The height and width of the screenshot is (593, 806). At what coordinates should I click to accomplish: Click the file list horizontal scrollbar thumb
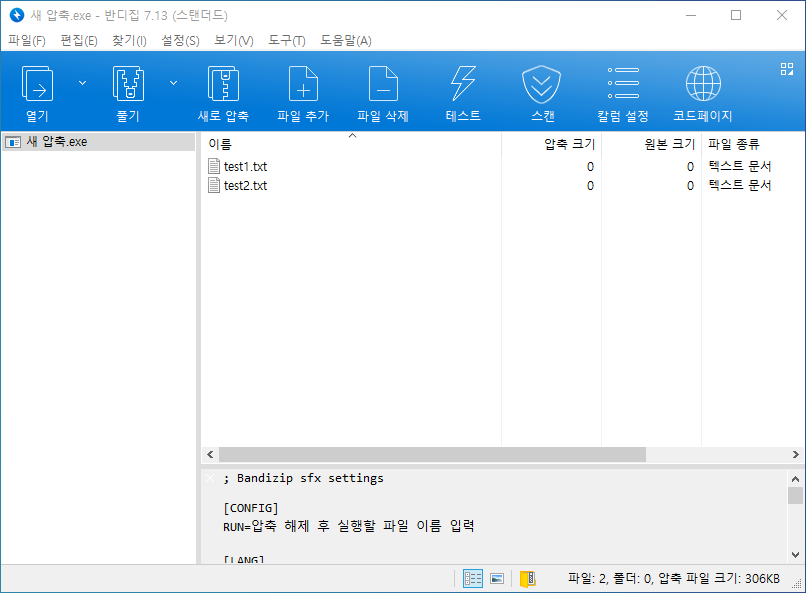click(432, 454)
